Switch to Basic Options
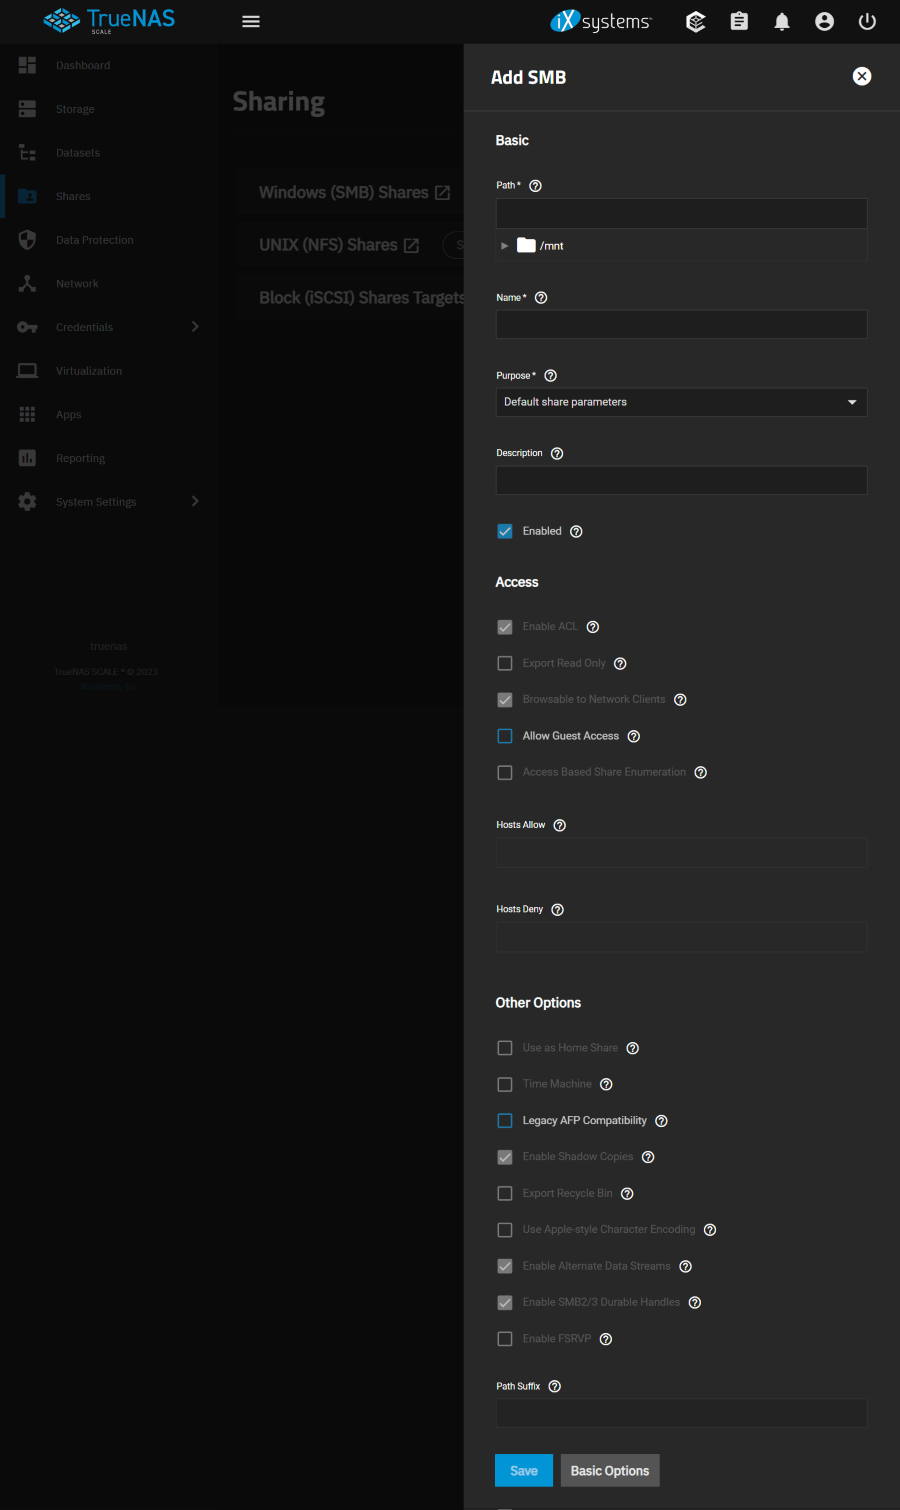 point(609,1471)
